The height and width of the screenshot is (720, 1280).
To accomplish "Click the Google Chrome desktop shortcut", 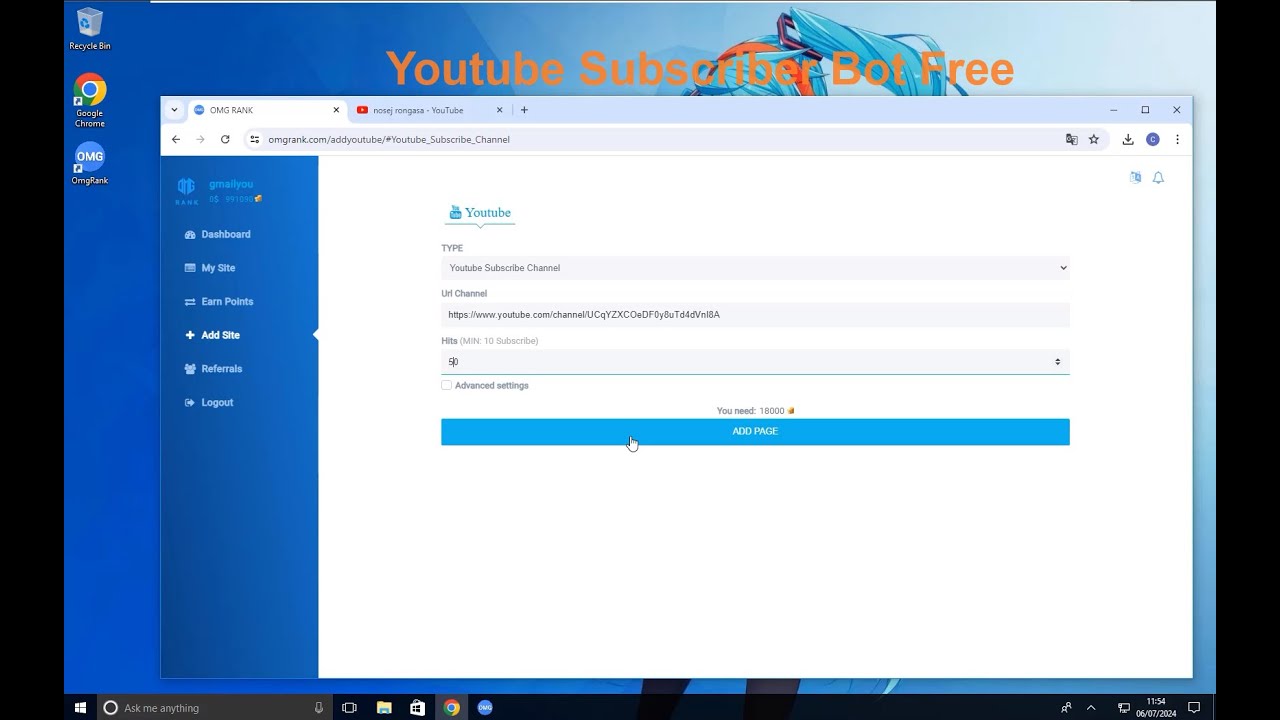I will click(x=90, y=101).
